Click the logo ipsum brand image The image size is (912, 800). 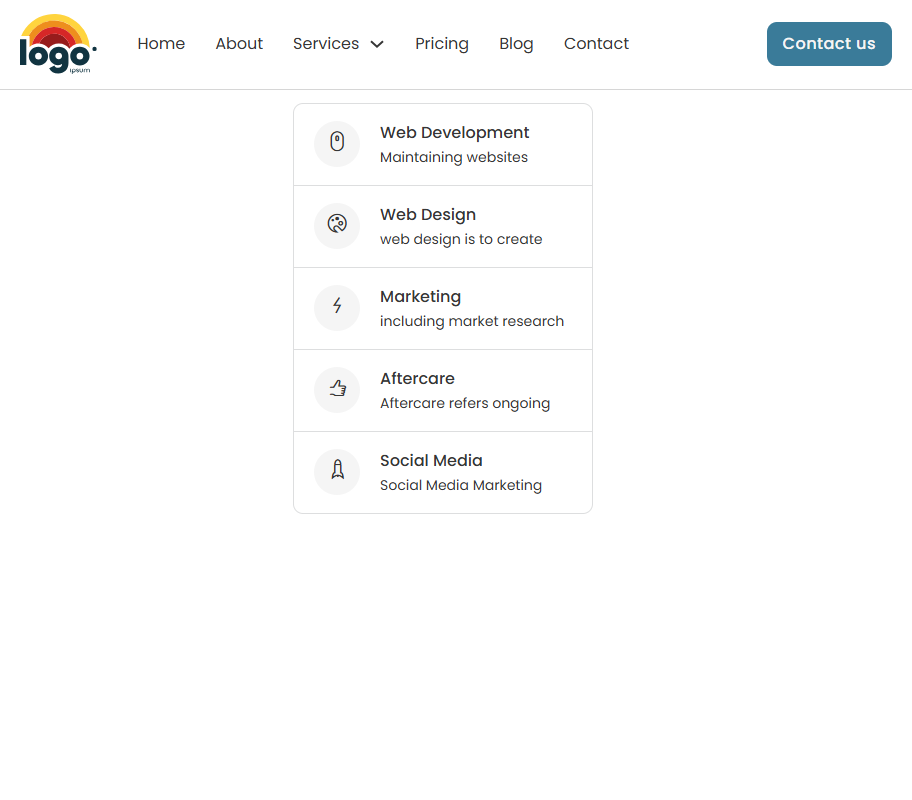point(58,45)
